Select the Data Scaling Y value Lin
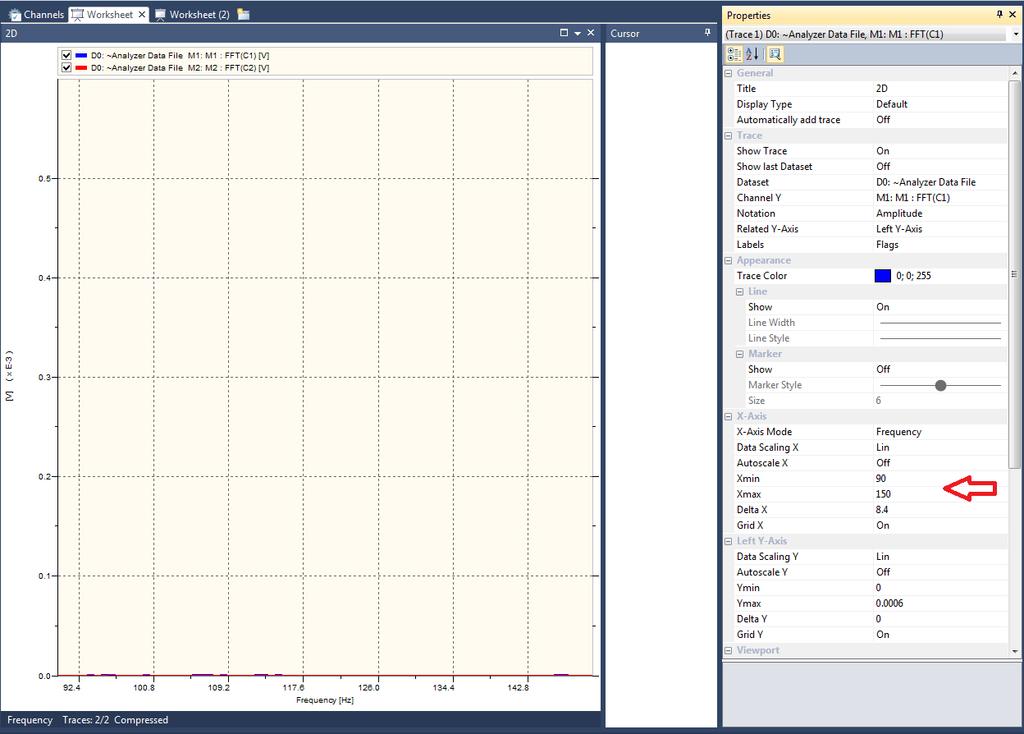This screenshot has height=734, width=1024. tap(940, 556)
